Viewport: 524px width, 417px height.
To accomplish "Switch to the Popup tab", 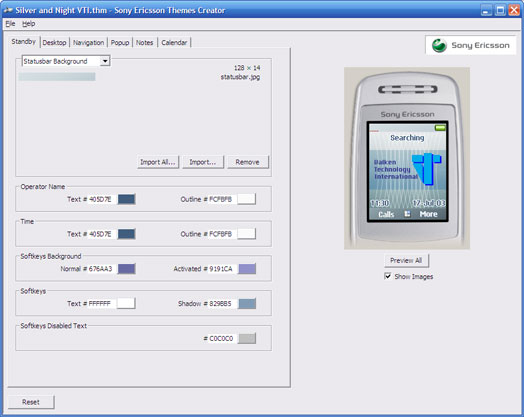I will click(x=120, y=42).
